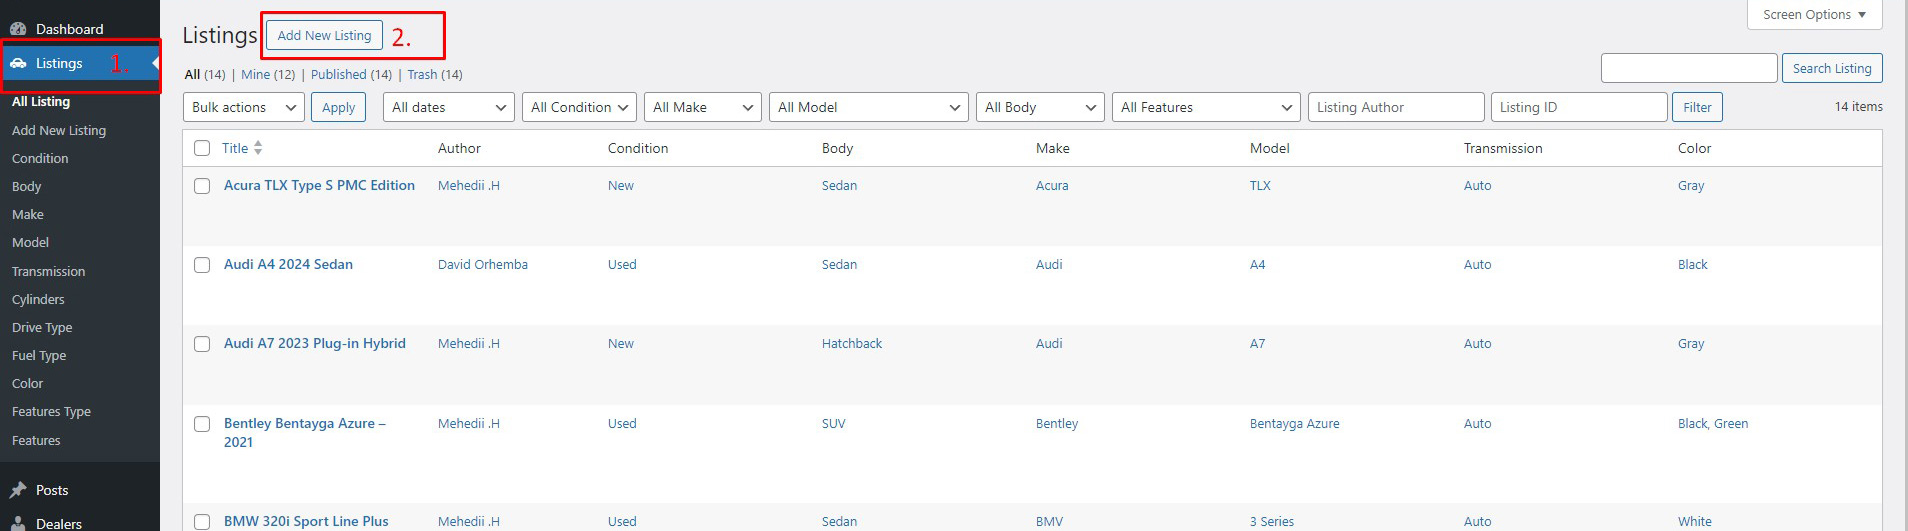
Task: Click the Apply bulk action button
Action: coord(338,107)
